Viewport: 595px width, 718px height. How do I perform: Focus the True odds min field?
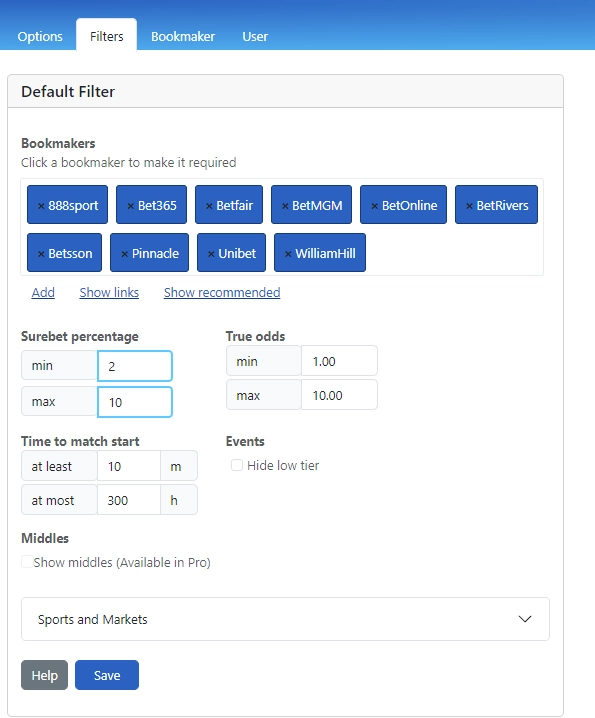(339, 361)
